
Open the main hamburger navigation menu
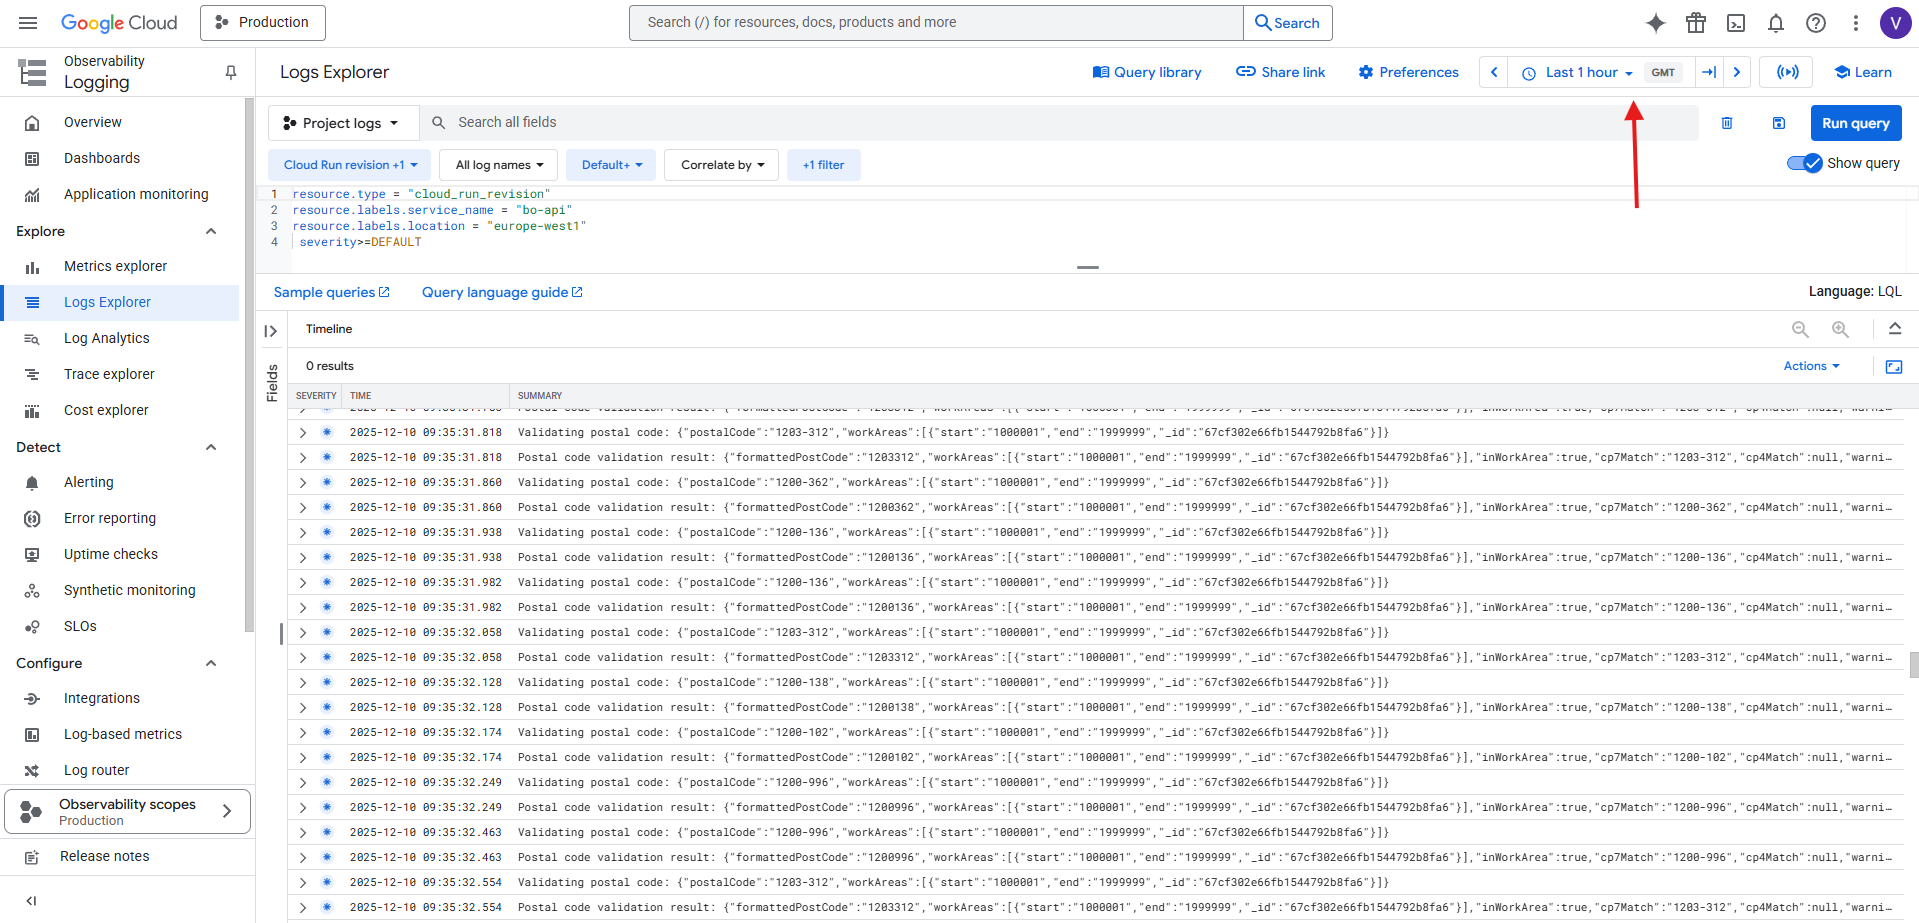pos(28,23)
